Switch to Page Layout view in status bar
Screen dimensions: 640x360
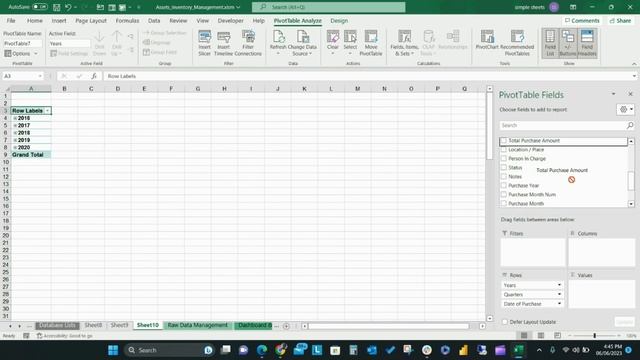541,336
